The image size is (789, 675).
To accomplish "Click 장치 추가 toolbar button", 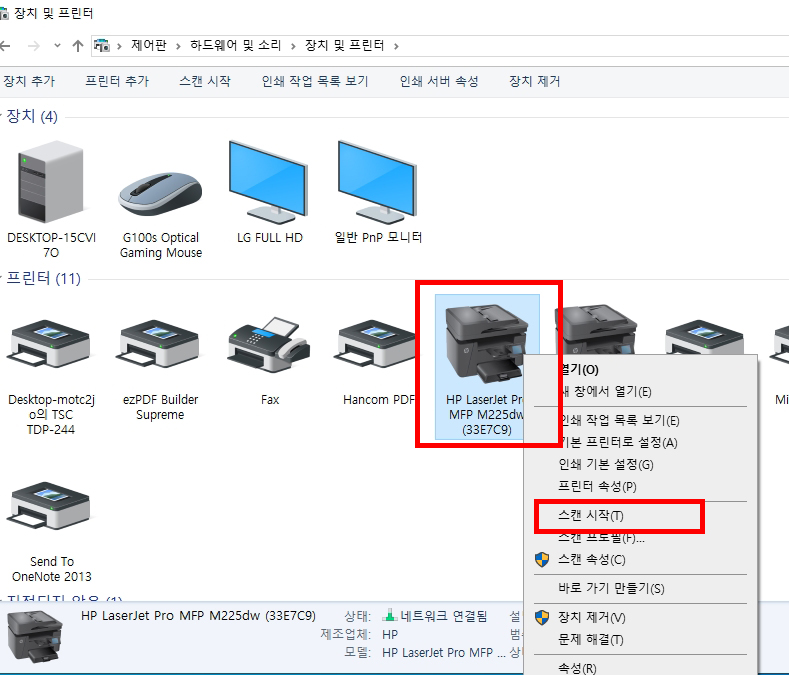I will pyautogui.click(x=29, y=81).
